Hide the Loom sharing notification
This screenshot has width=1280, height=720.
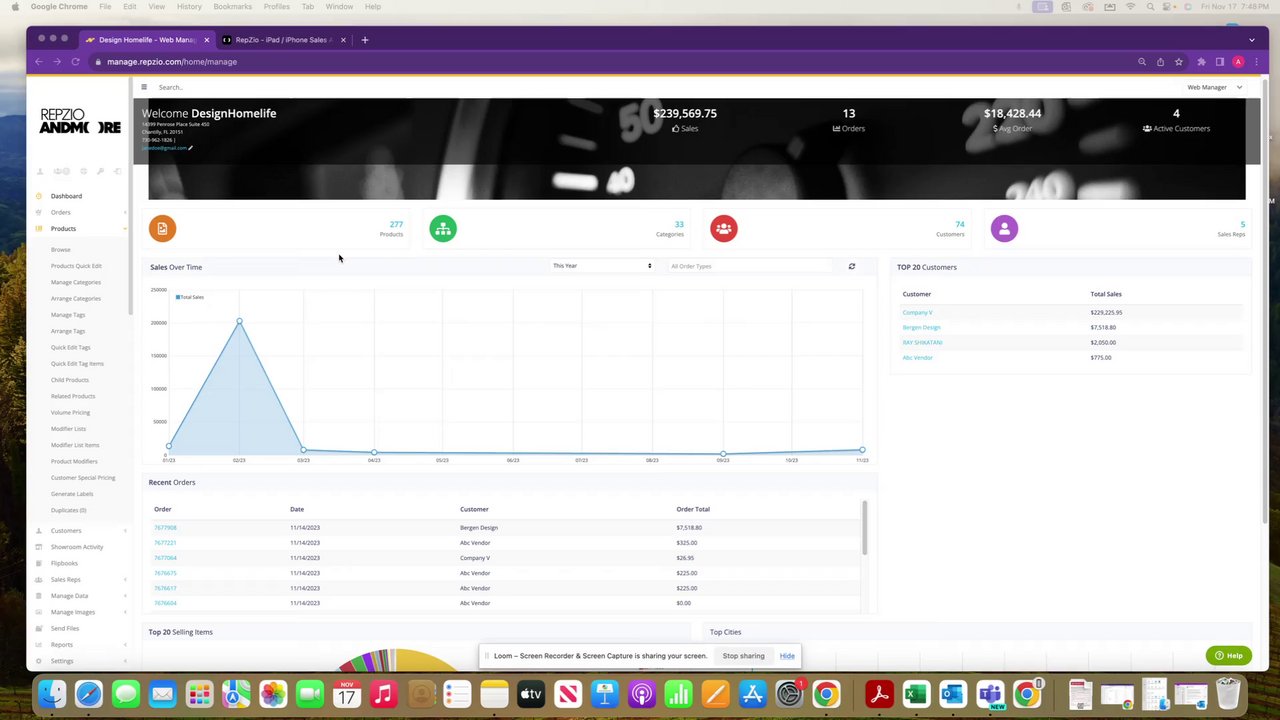[x=787, y=656]
